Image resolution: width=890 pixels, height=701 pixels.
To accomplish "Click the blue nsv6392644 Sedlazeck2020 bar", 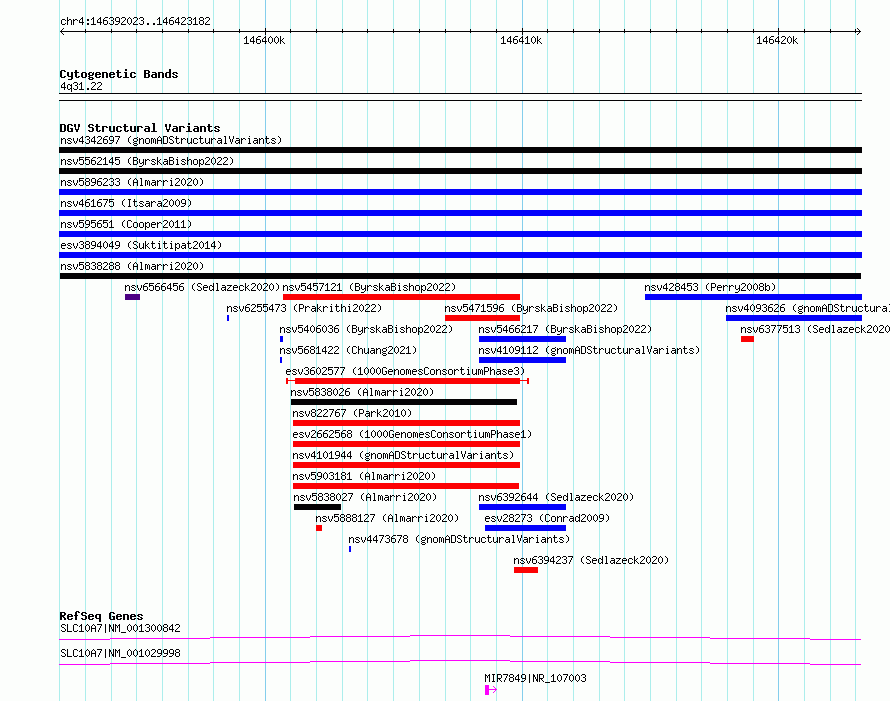I will click(522, 507).
